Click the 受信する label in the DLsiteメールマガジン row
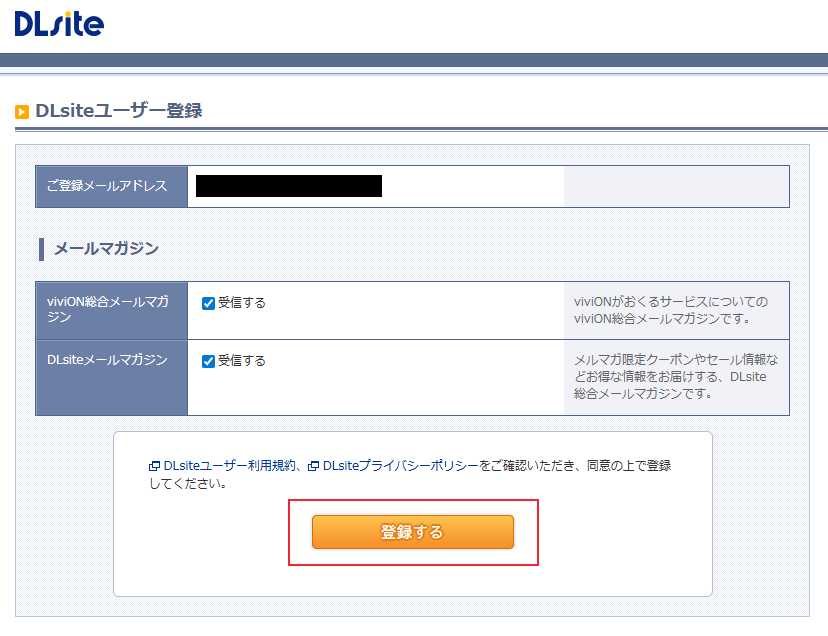The height and width of the screenshot is (636, 828). 242,361
